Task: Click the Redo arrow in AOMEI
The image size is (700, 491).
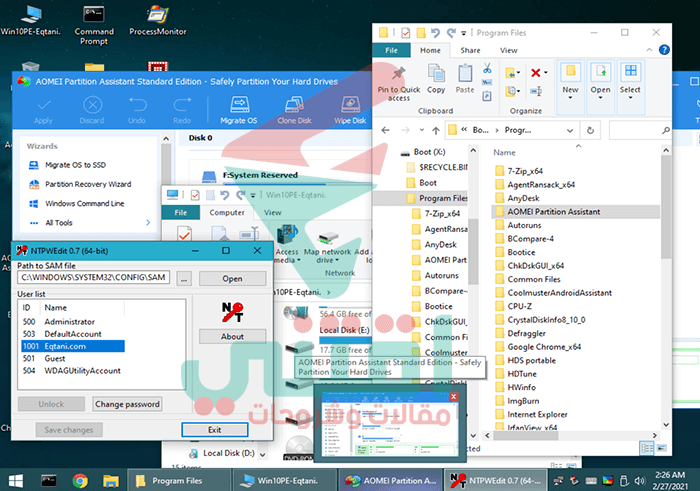Action: [182, 105]
